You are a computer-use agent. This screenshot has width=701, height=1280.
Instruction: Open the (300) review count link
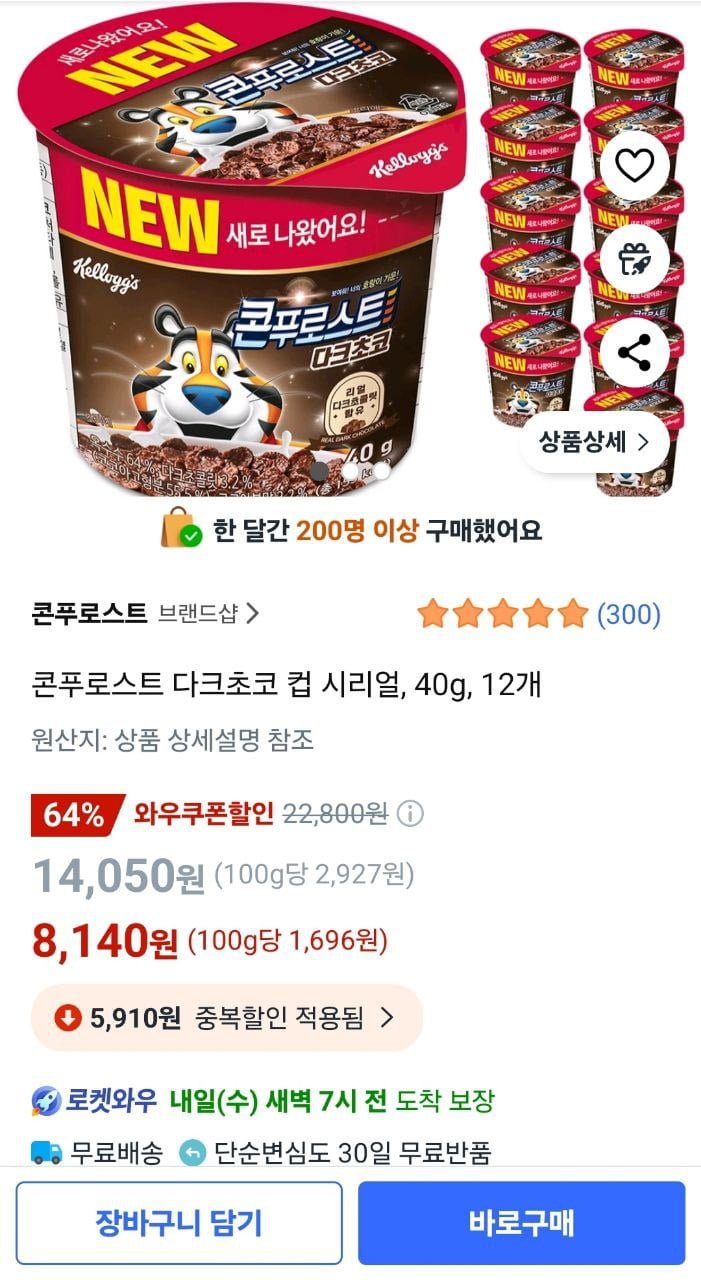[629, 614]
